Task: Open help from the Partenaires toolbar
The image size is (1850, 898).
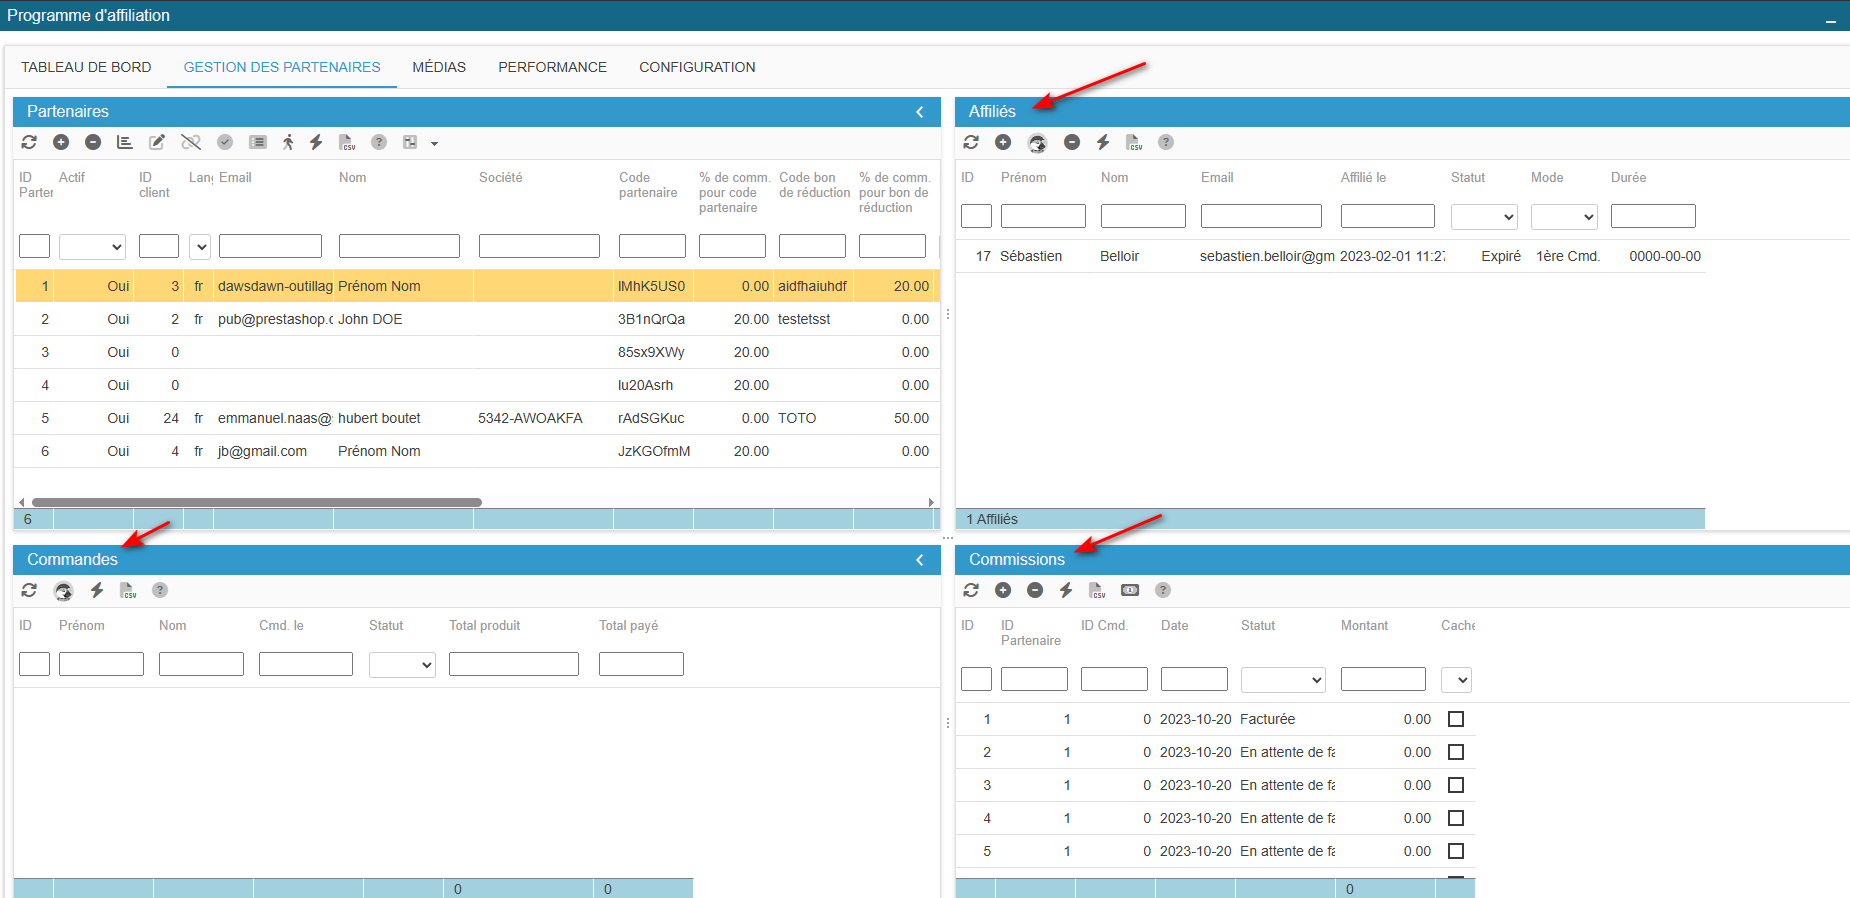Action: (379, 142)
